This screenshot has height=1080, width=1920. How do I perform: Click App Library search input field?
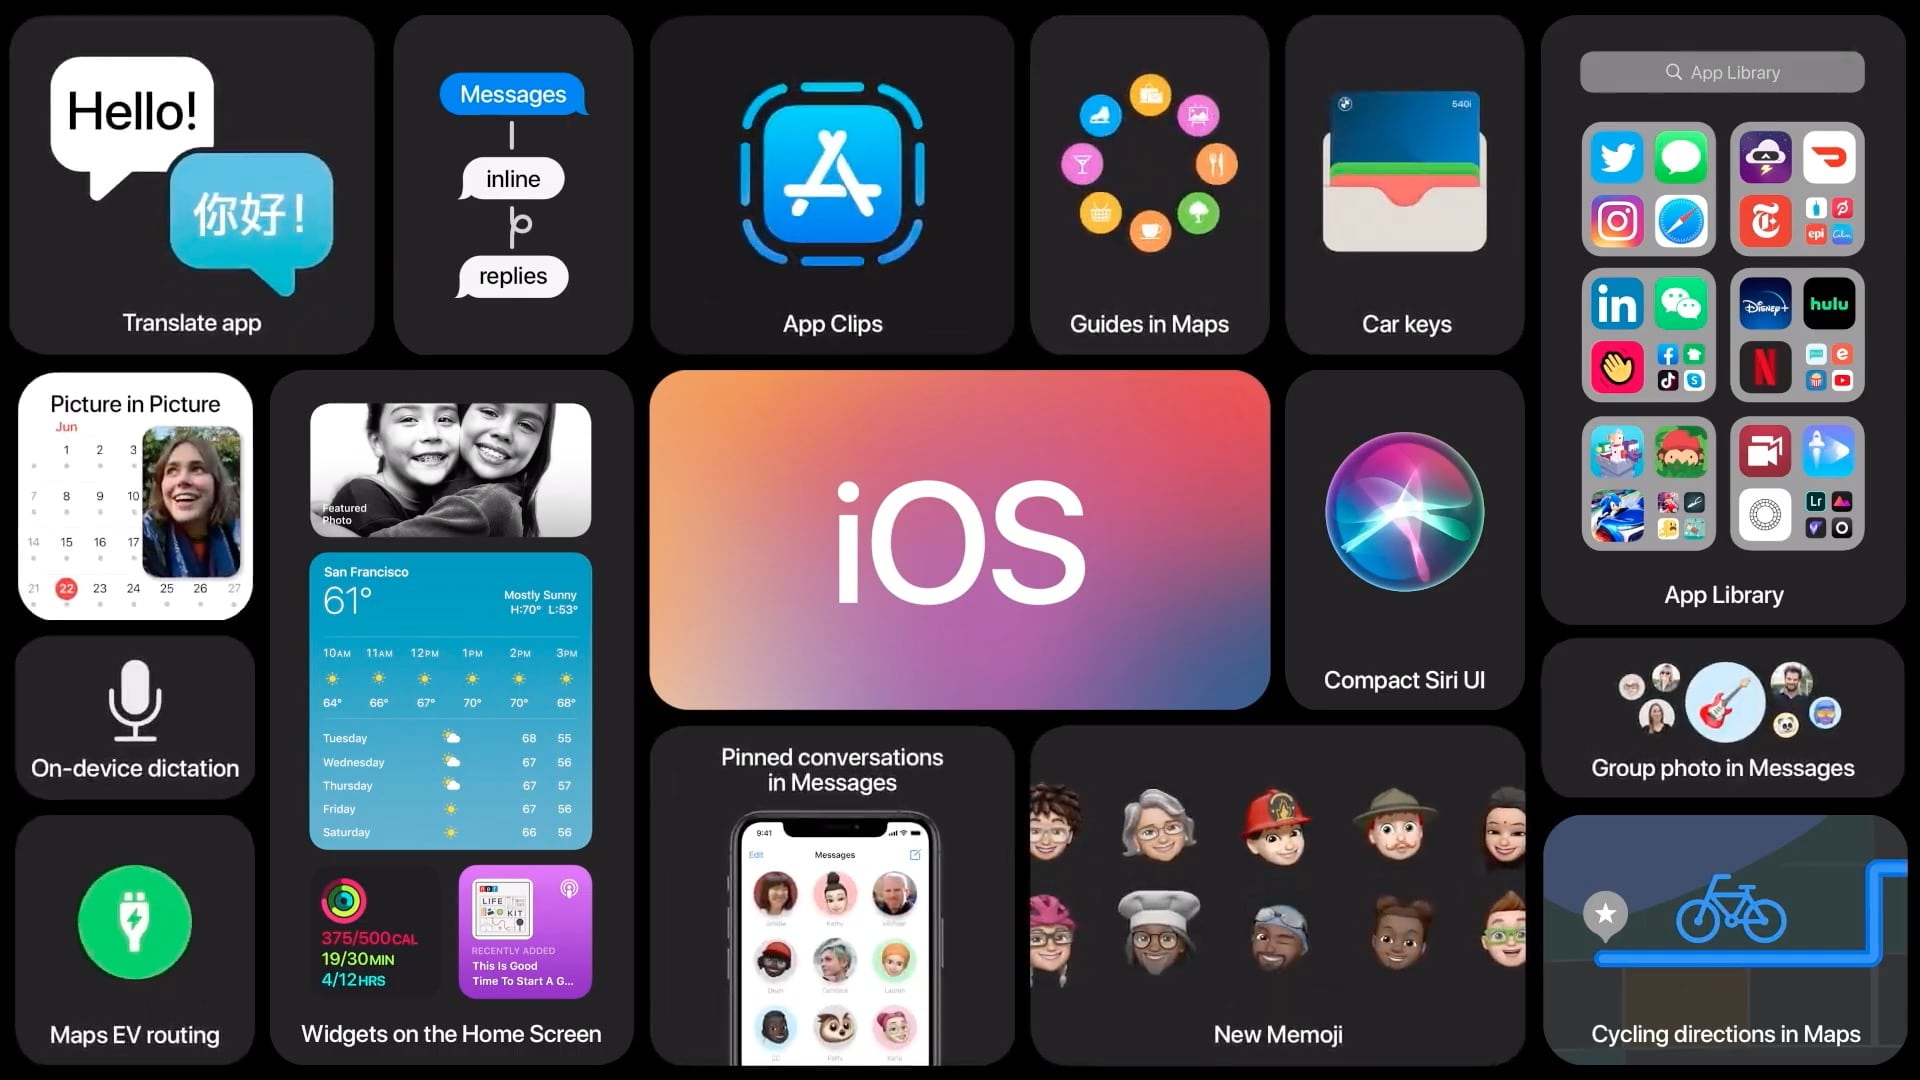[1722, 73]
